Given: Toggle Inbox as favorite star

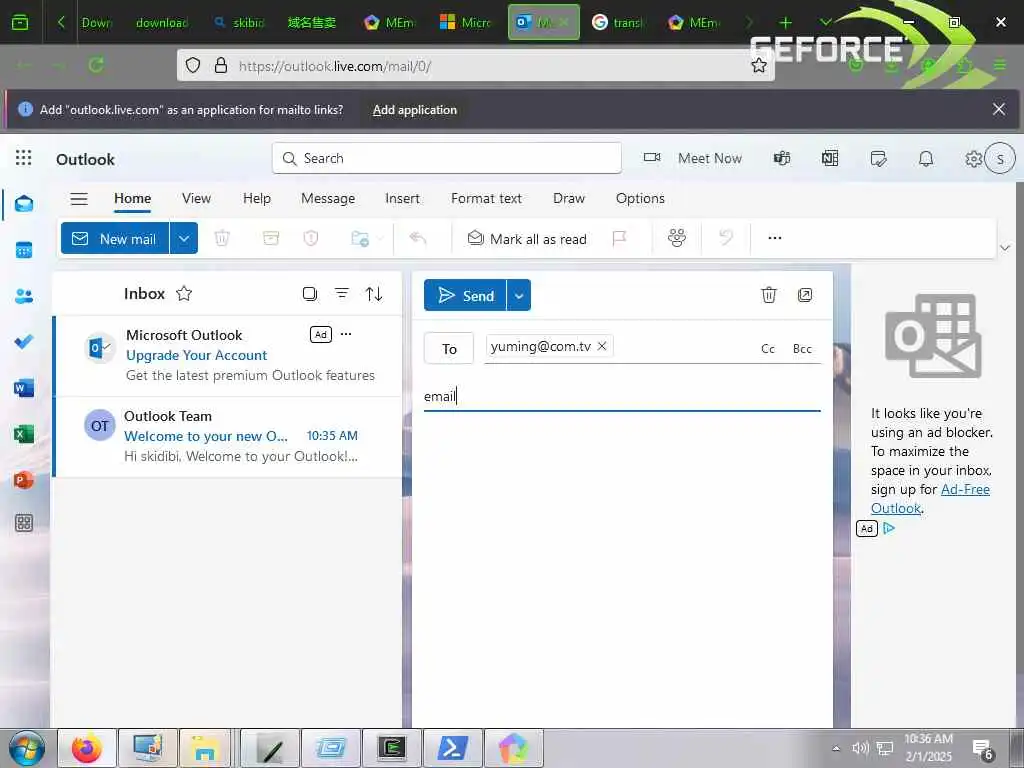Looking at the screenshot, I should click(x=184, y=293).
